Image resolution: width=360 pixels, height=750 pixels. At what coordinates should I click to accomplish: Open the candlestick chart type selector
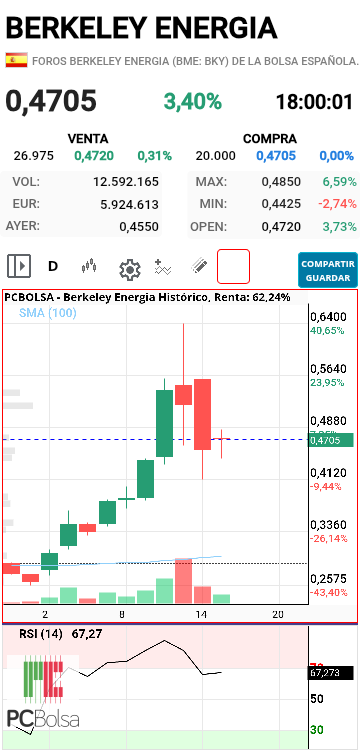(x=89, y=266)
